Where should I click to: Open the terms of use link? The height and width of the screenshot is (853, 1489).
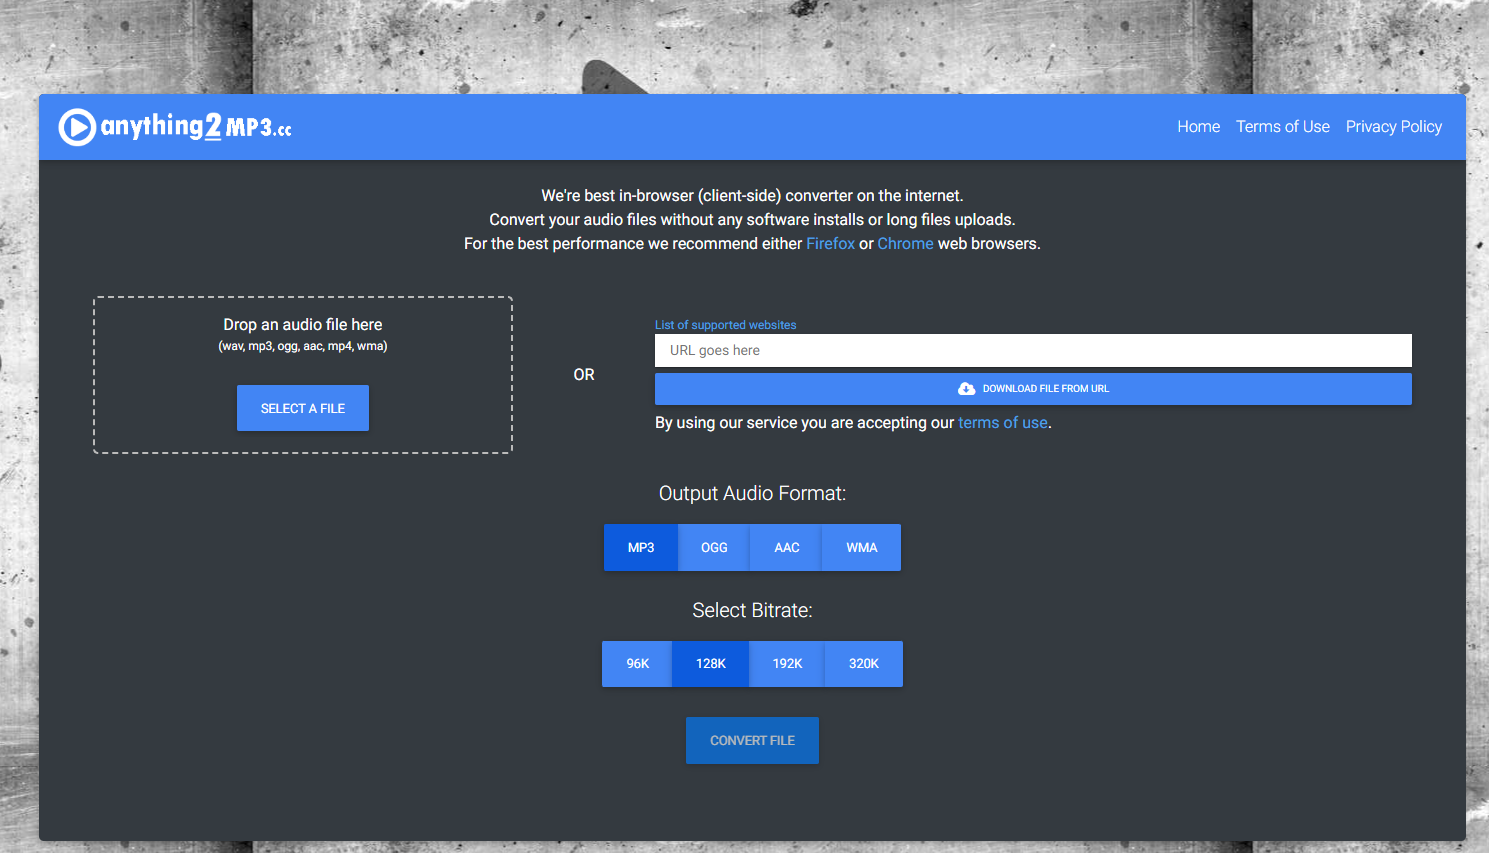click(x=1003, y=423)
